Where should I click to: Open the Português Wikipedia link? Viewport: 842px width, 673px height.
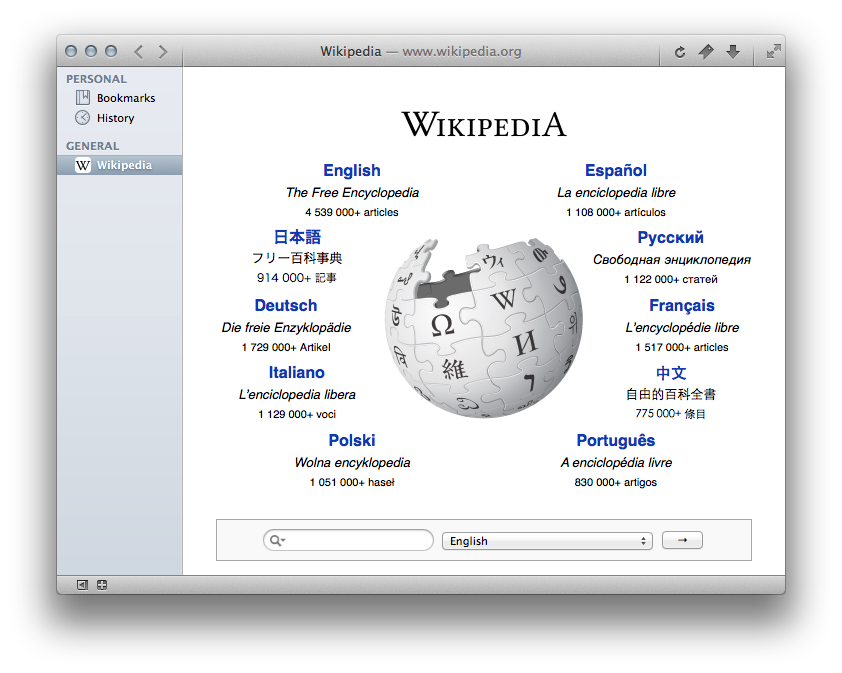[616, 440]
